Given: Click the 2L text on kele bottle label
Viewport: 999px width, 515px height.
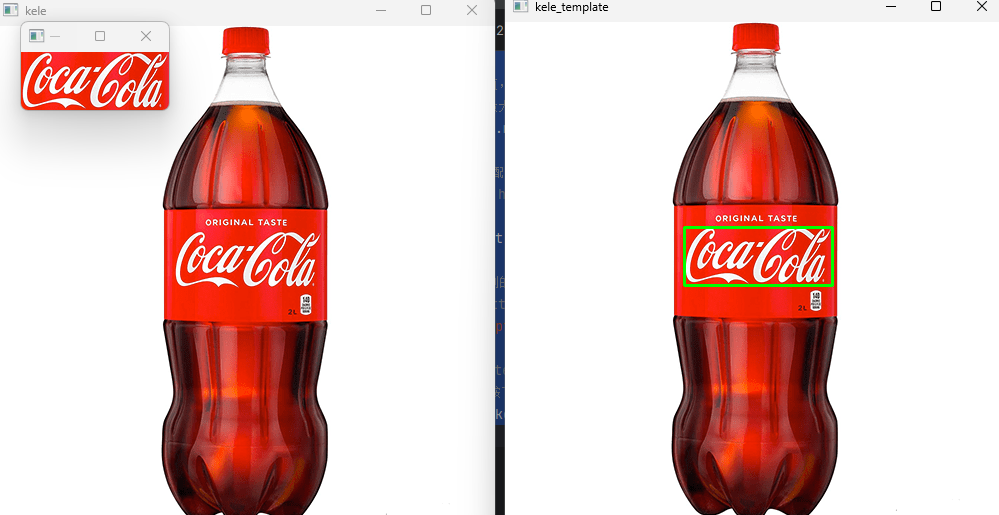Looking at the screenshot, I should click(292, 312).
